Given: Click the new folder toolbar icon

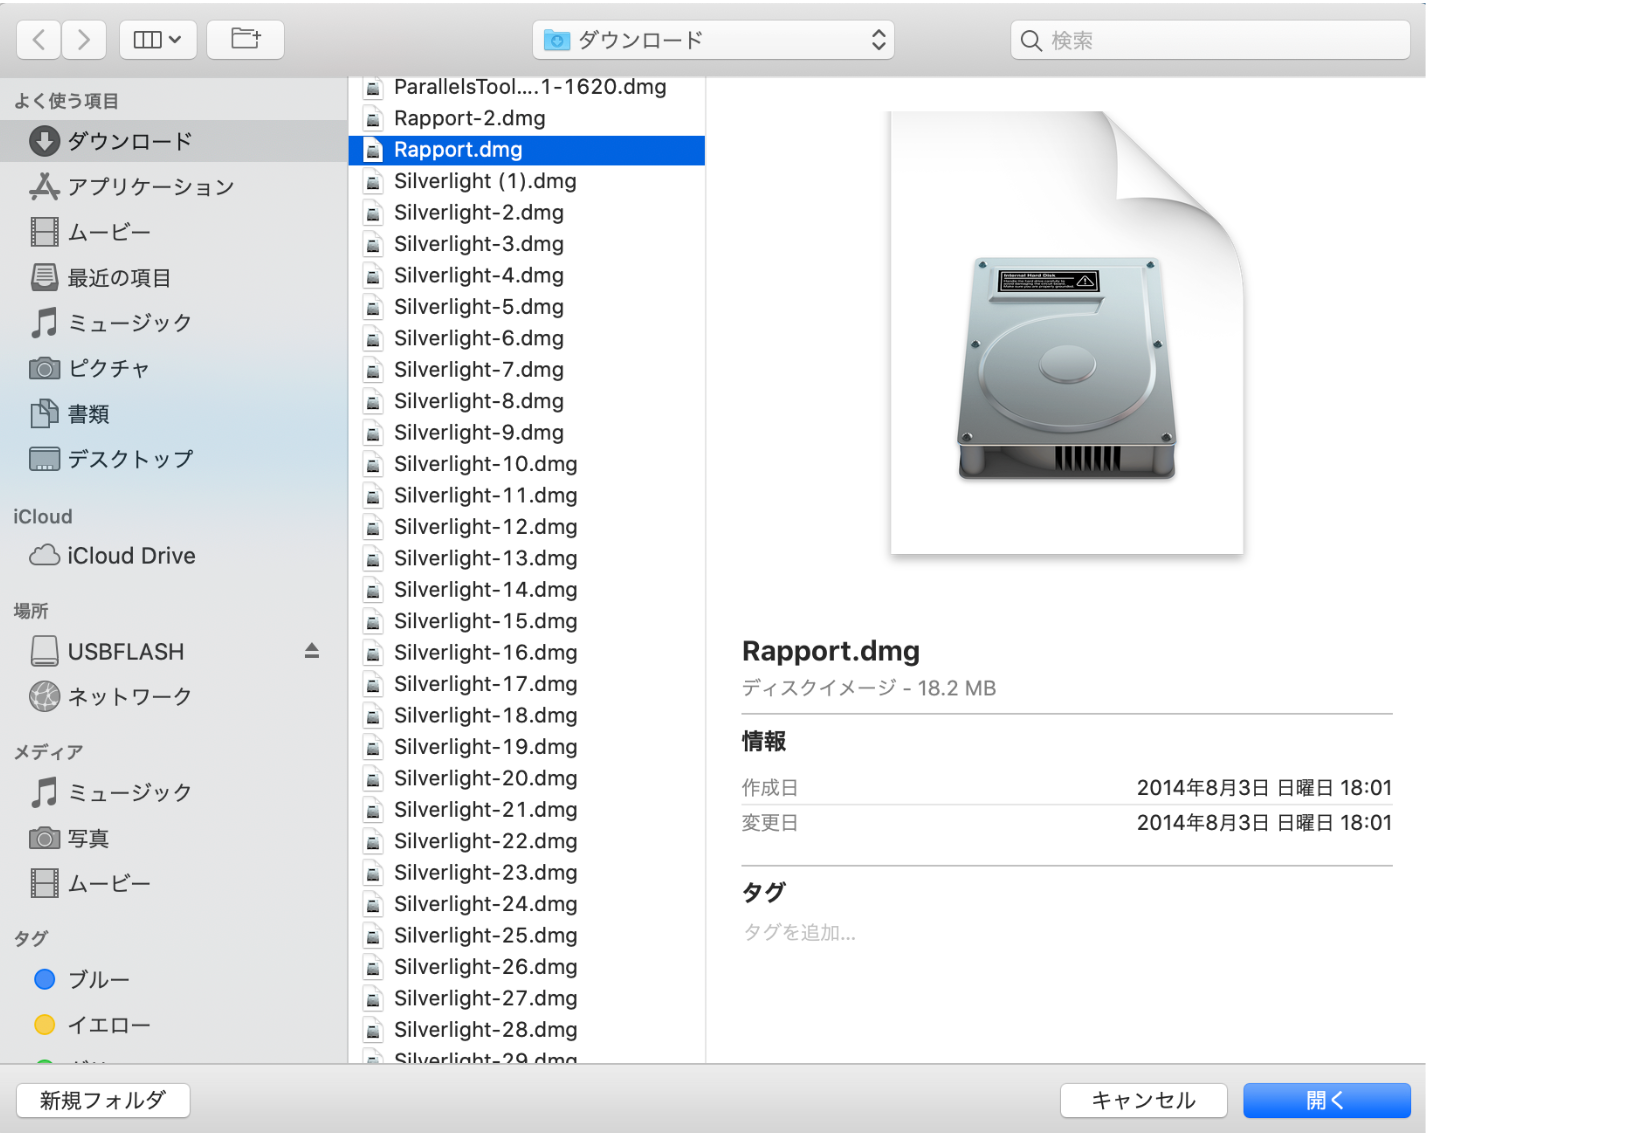Looking at the screenshot, I should pos(245,40).
